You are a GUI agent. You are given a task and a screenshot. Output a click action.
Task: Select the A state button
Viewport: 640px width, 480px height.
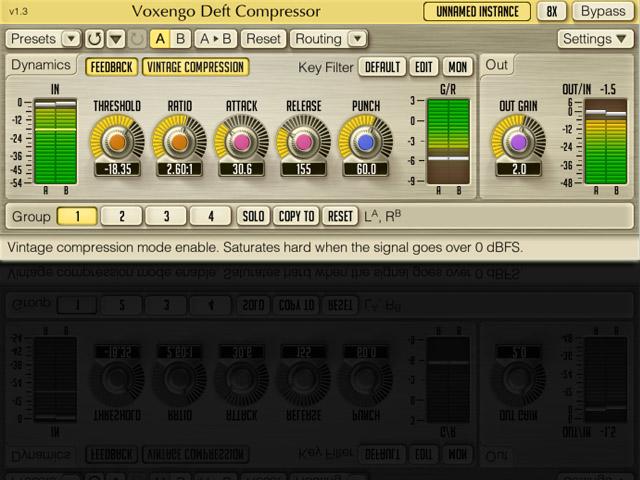160,39
